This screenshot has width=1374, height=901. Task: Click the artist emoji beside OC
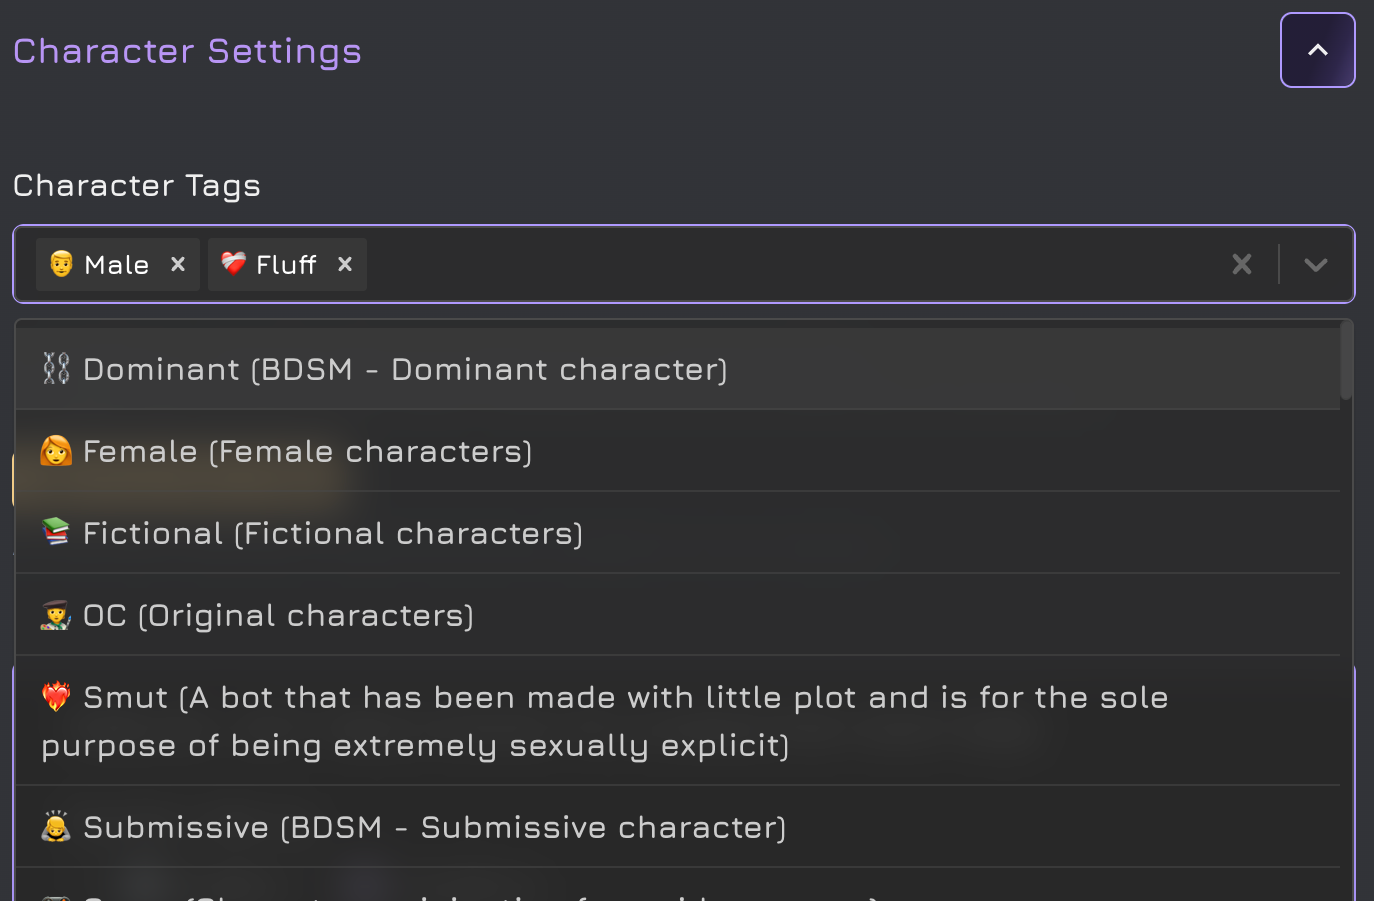click(56, 615)
